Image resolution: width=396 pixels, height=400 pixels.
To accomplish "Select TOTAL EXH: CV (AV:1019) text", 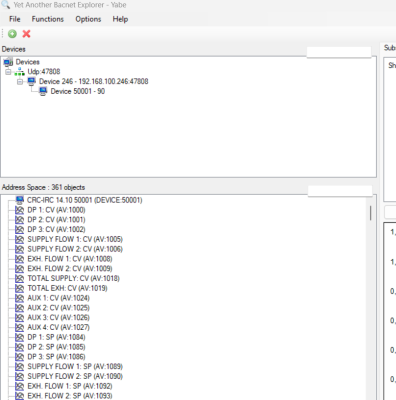I will pyautogui.click(x=67, y=288).
